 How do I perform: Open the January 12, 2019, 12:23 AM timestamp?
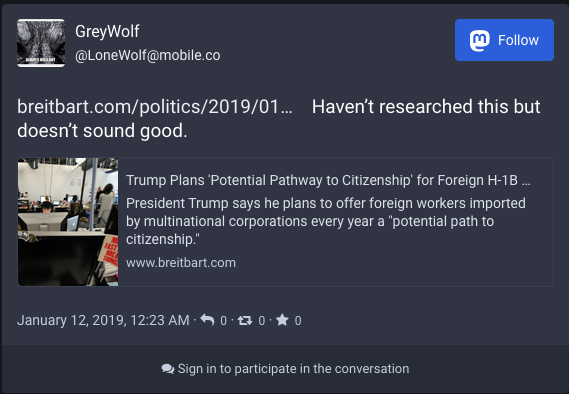coord(103,320)
